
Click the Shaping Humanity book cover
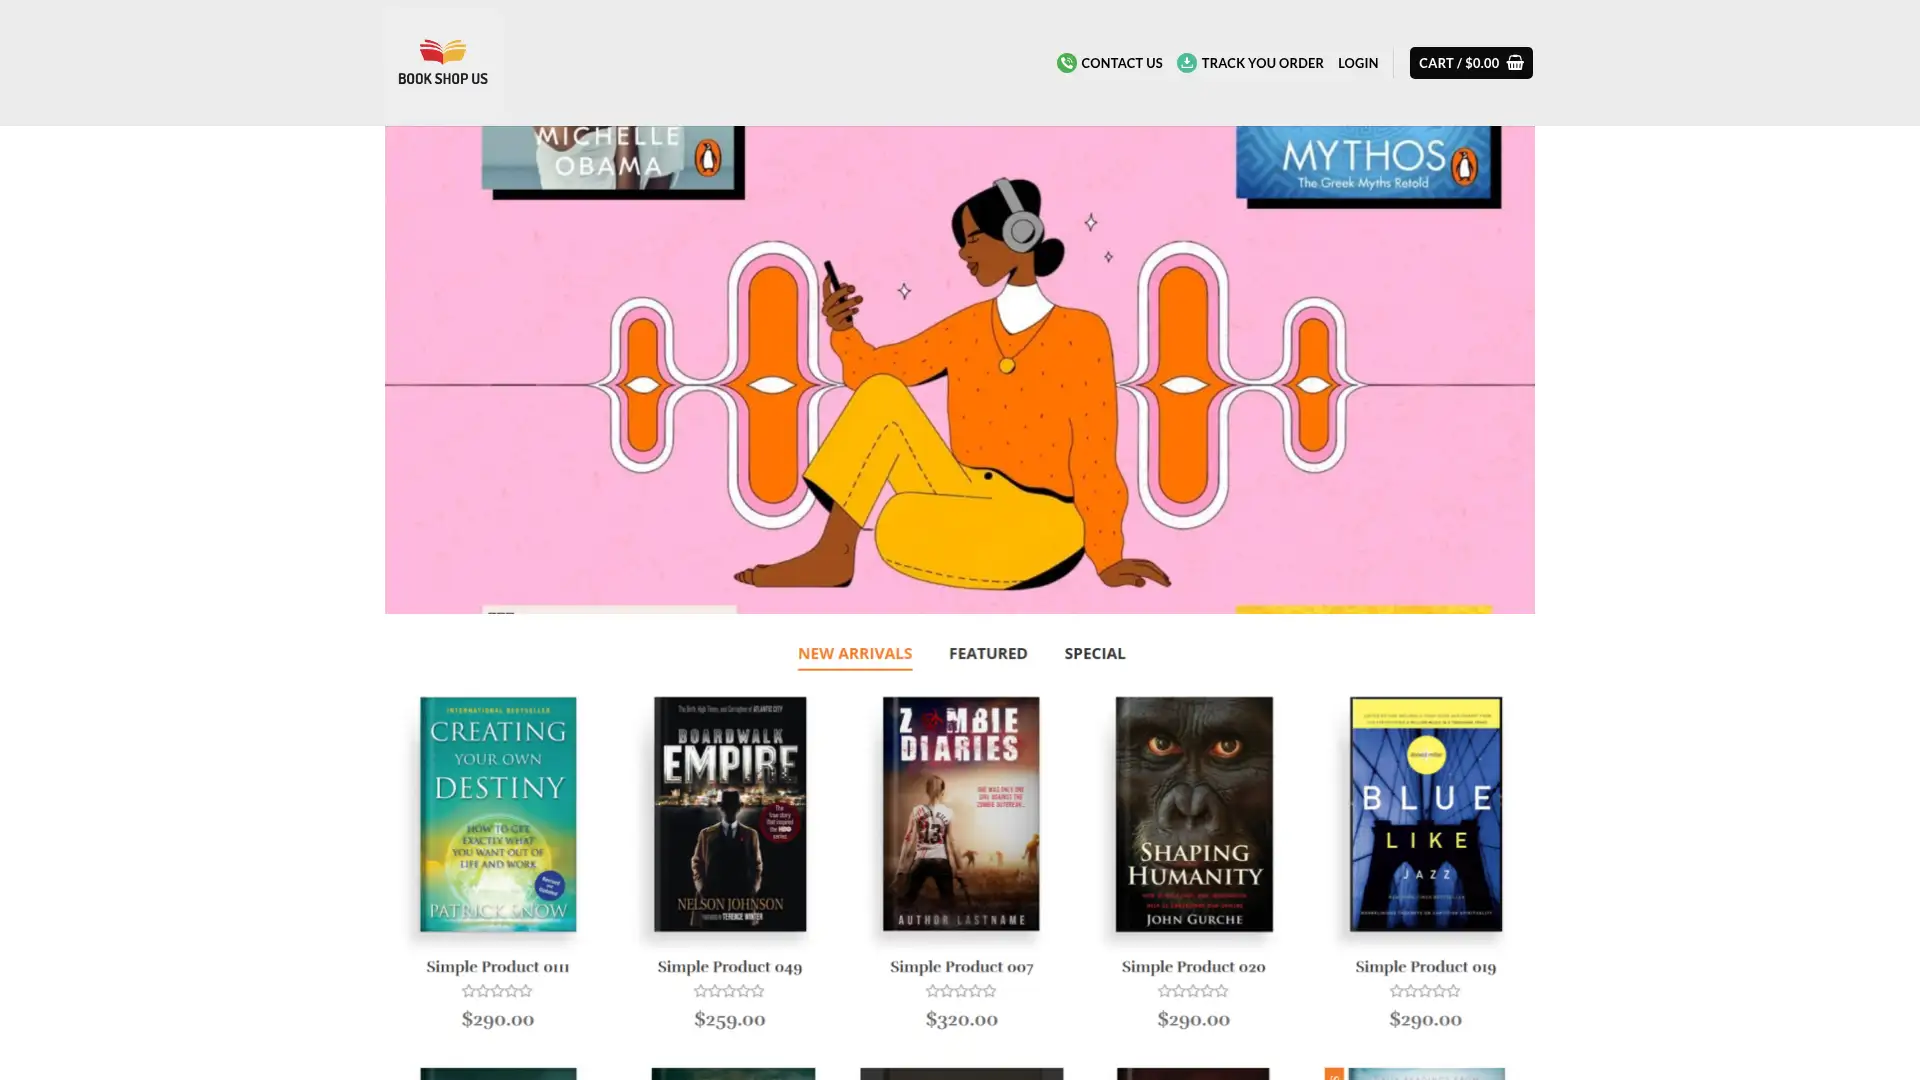[1193, 814]
